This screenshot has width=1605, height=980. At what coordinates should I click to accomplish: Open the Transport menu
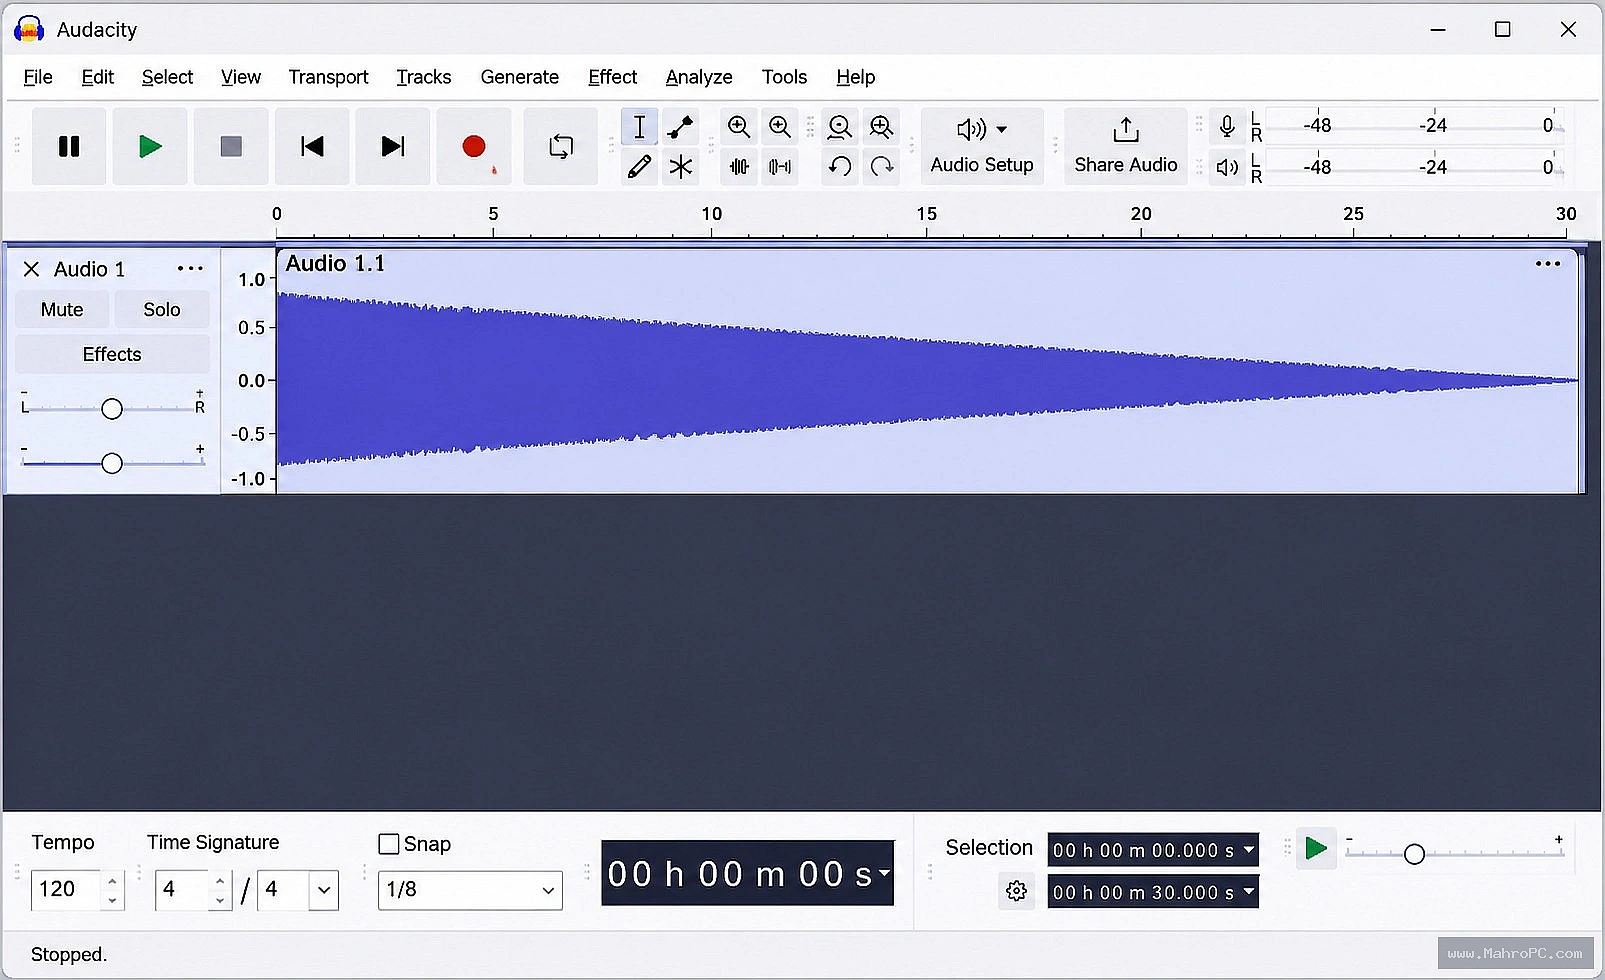328,77
